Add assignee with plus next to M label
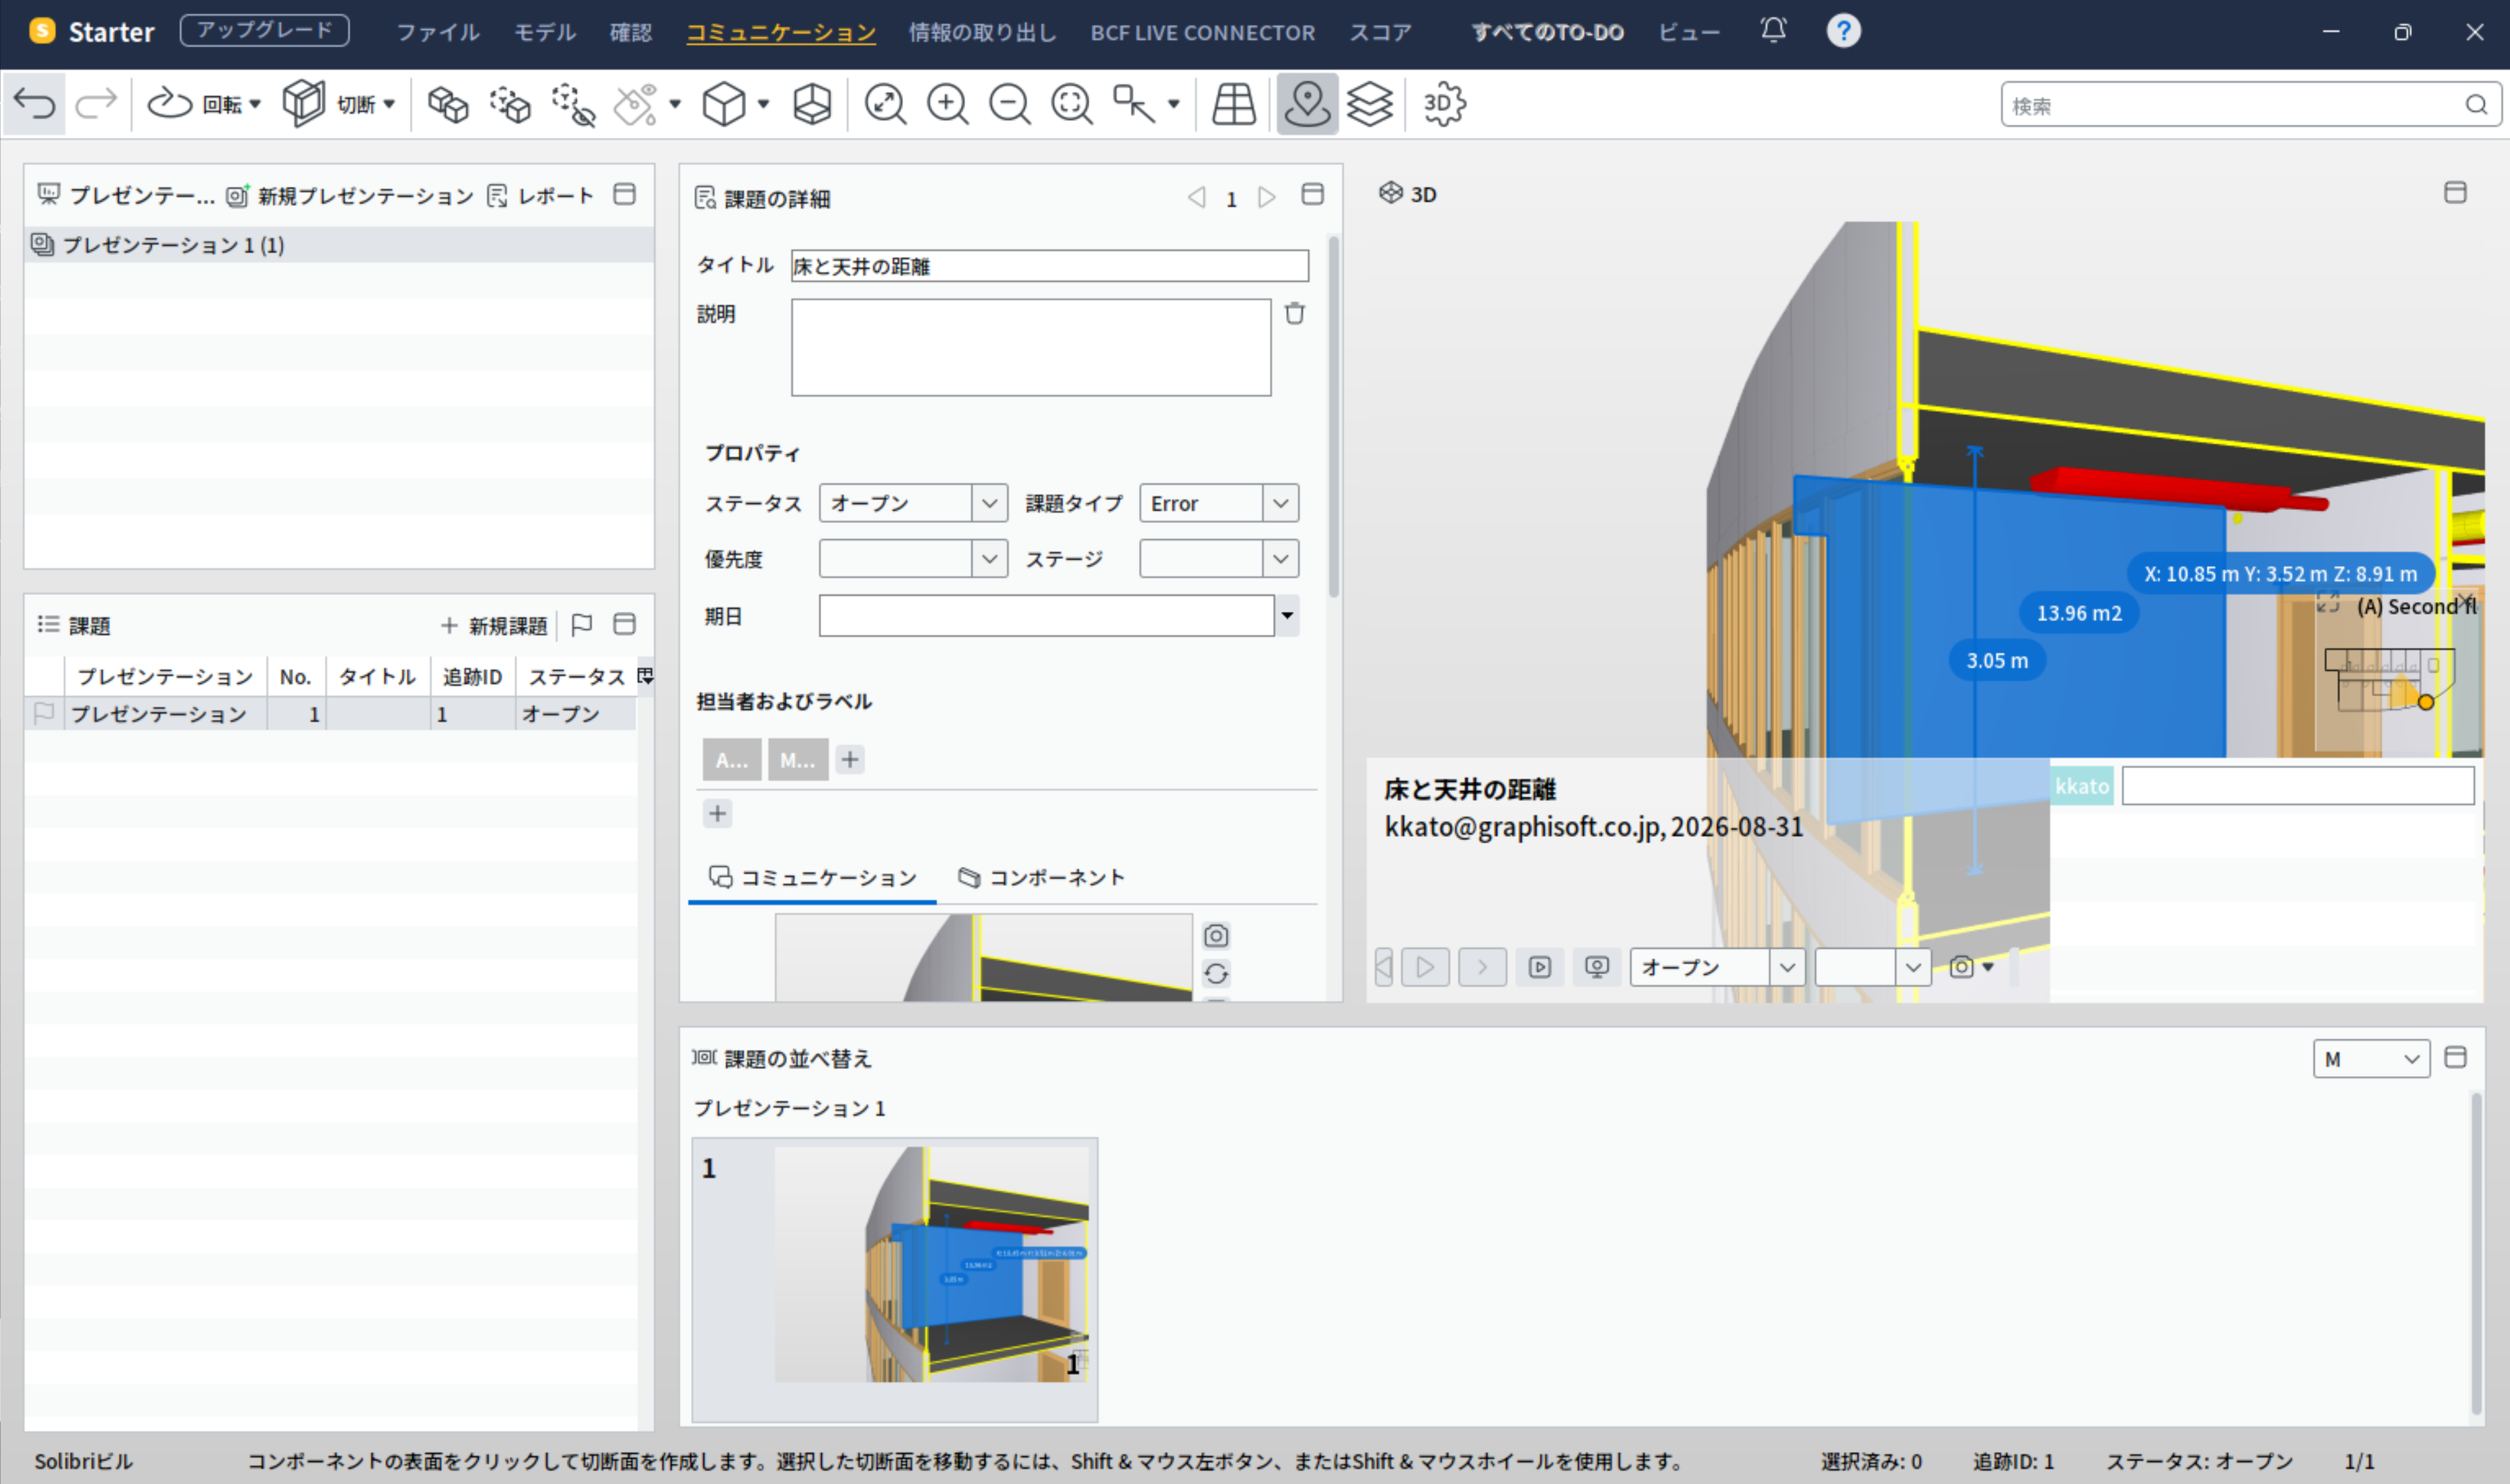Viewport: 2510px width, 1484px height. 849,759
